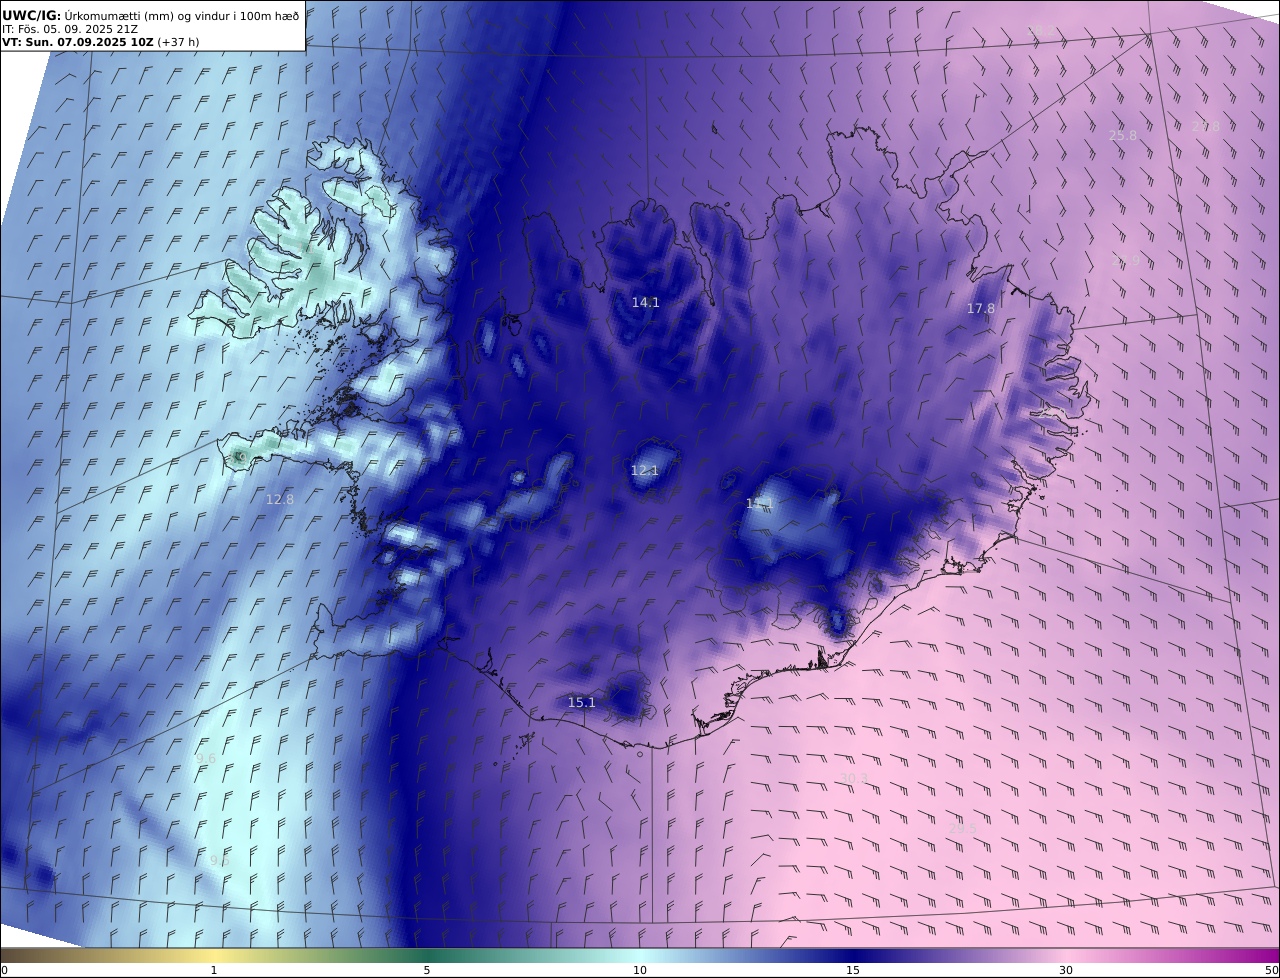This screenshot has height=978, width=1280.
Task: Click the 'VT: Sun. 07.09.2025 10Z' valid time
Action: pos(77,42)
